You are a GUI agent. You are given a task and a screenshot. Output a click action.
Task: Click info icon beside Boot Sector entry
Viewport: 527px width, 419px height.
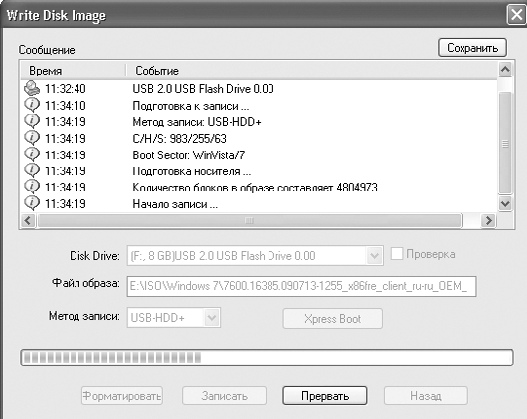click(32, 154)
